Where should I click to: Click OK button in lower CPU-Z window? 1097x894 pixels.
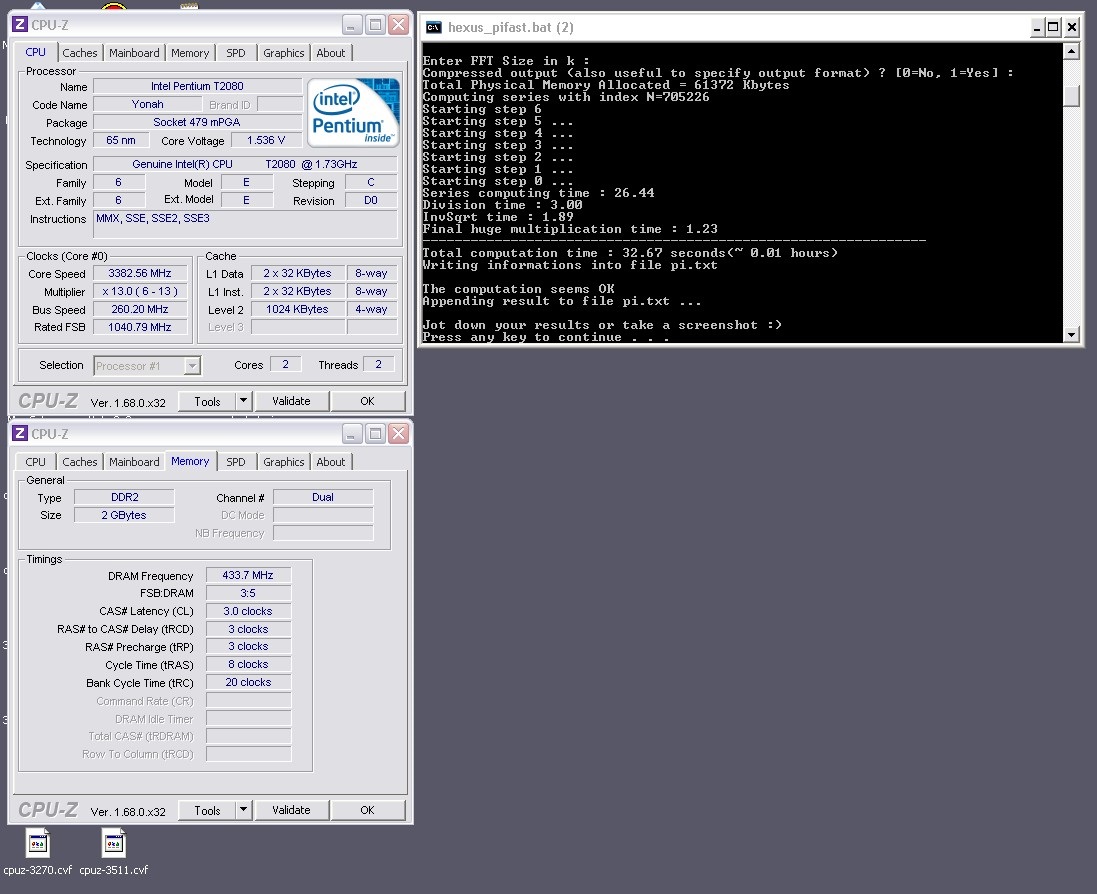367,810
